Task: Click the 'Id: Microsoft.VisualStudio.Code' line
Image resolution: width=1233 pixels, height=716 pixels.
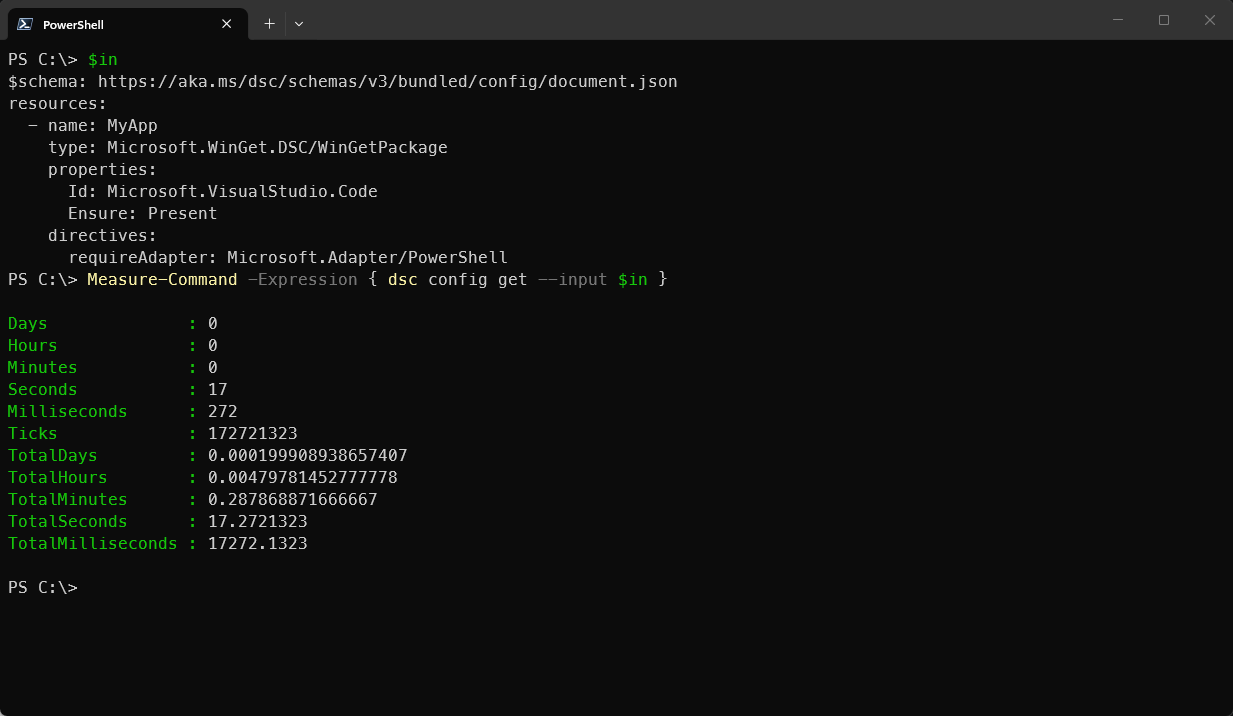Action: pos(223,191)
